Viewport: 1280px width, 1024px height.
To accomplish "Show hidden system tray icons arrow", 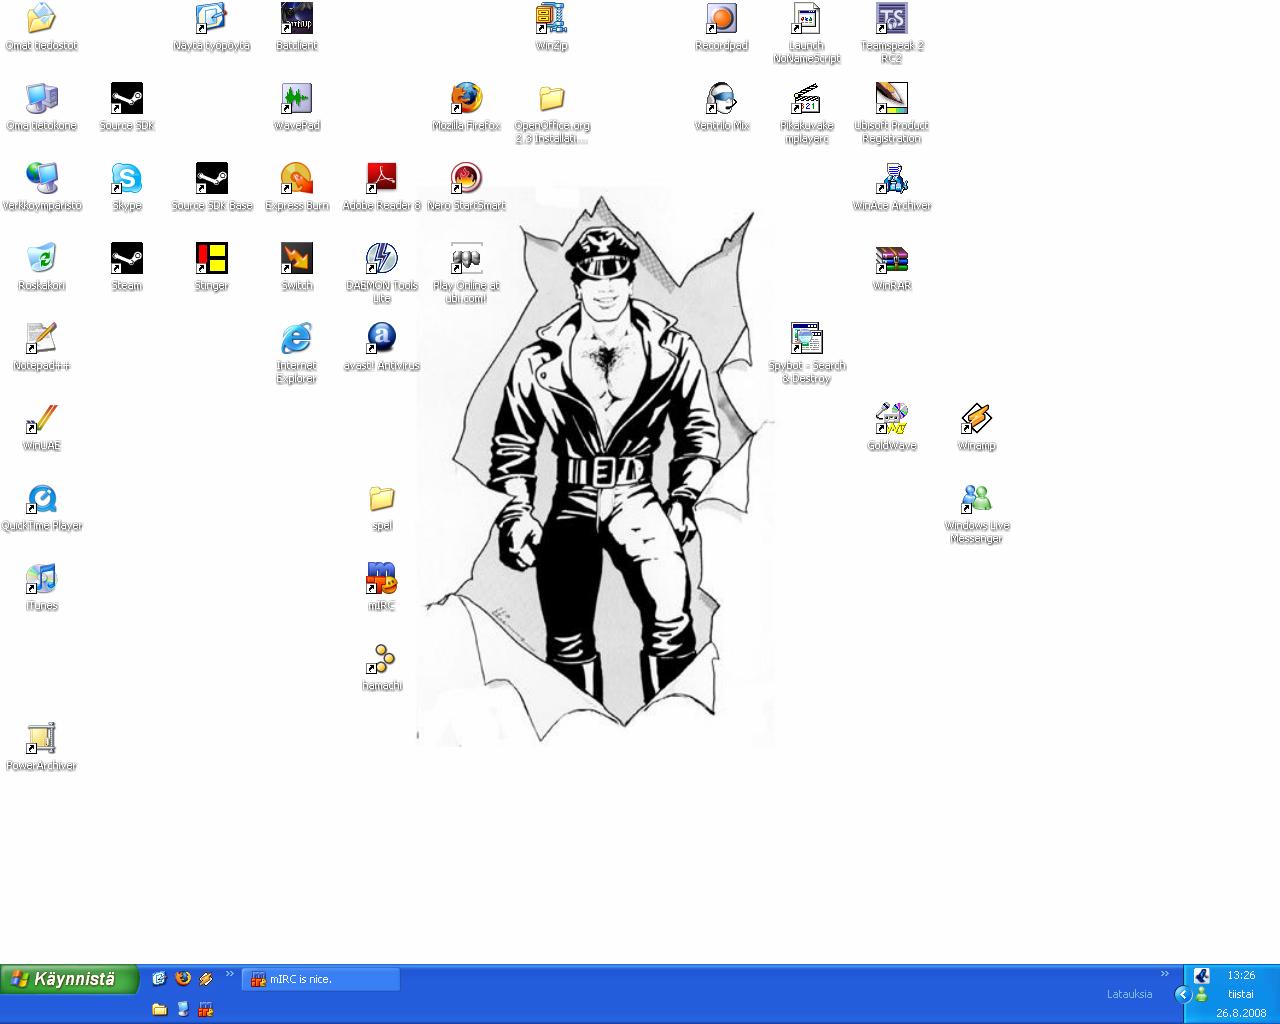I will click(x=1183, y=994).
